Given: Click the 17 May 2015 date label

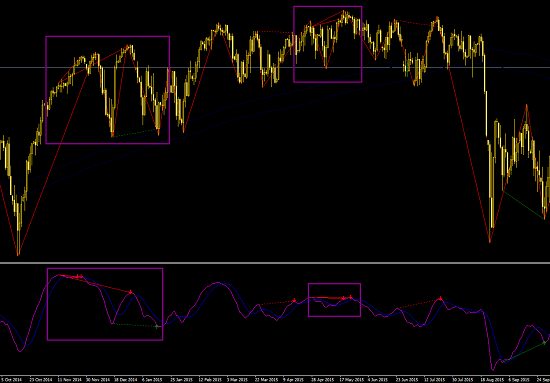Looking at the screenshot, I should pos(349,379).
